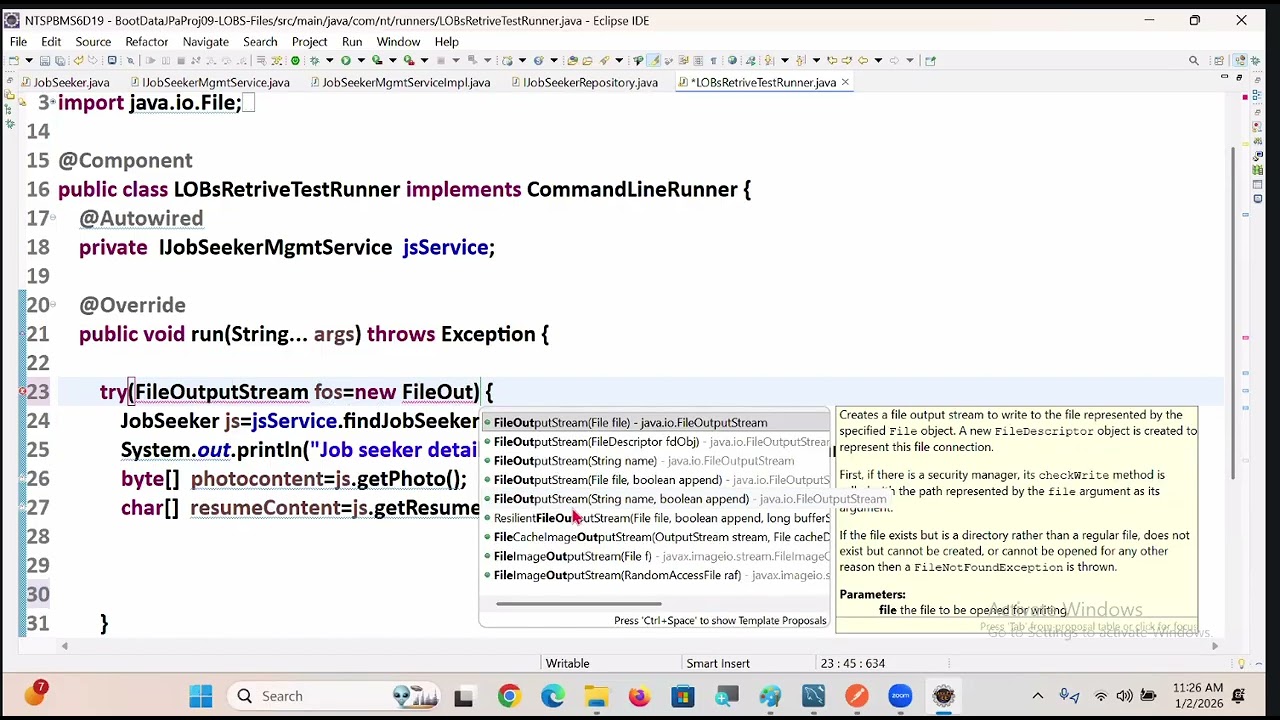
Task: Open the Source menu
Action: (x=93, y=41)
